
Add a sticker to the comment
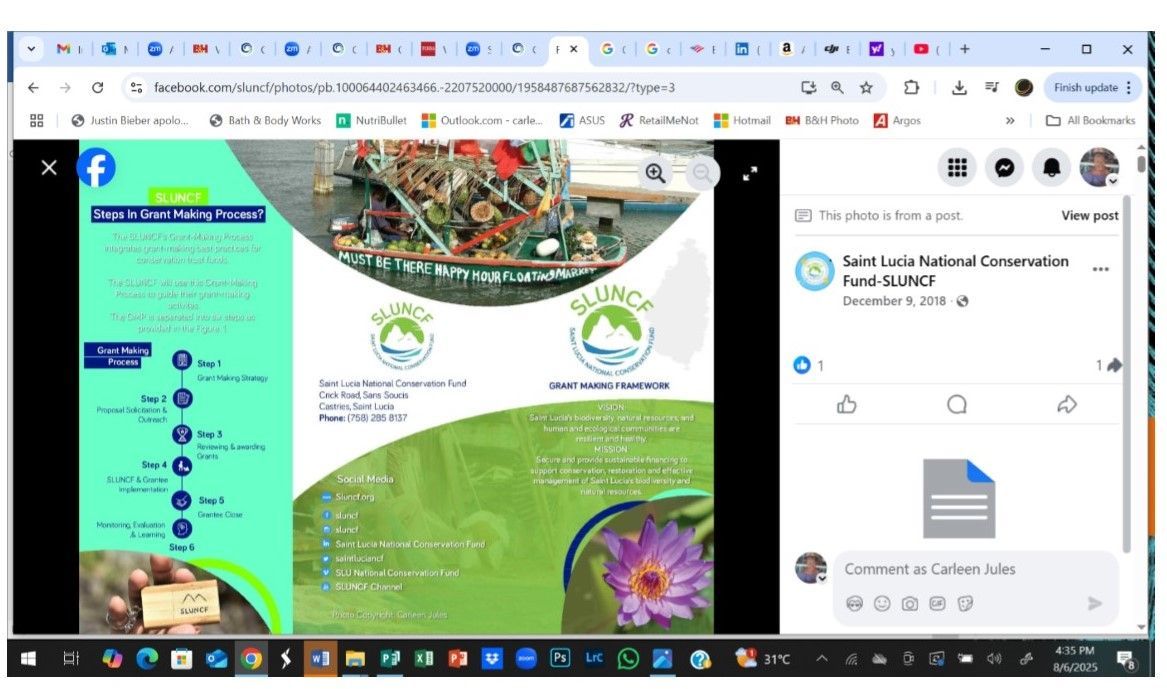965,603
